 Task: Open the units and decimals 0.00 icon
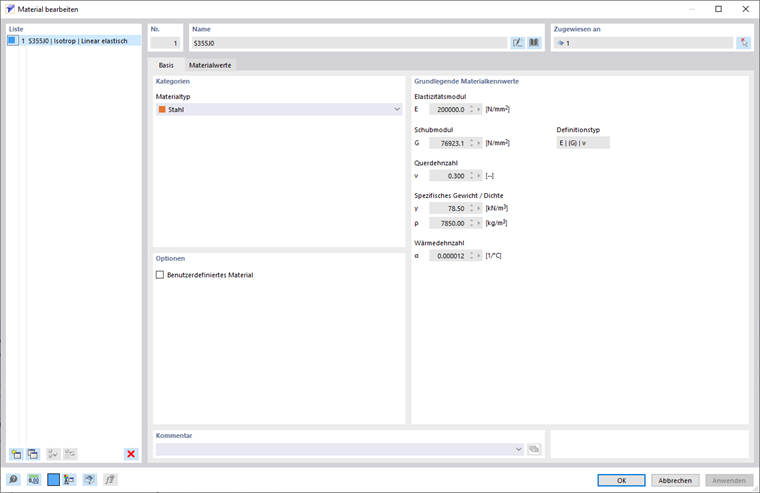click(33, 480)
